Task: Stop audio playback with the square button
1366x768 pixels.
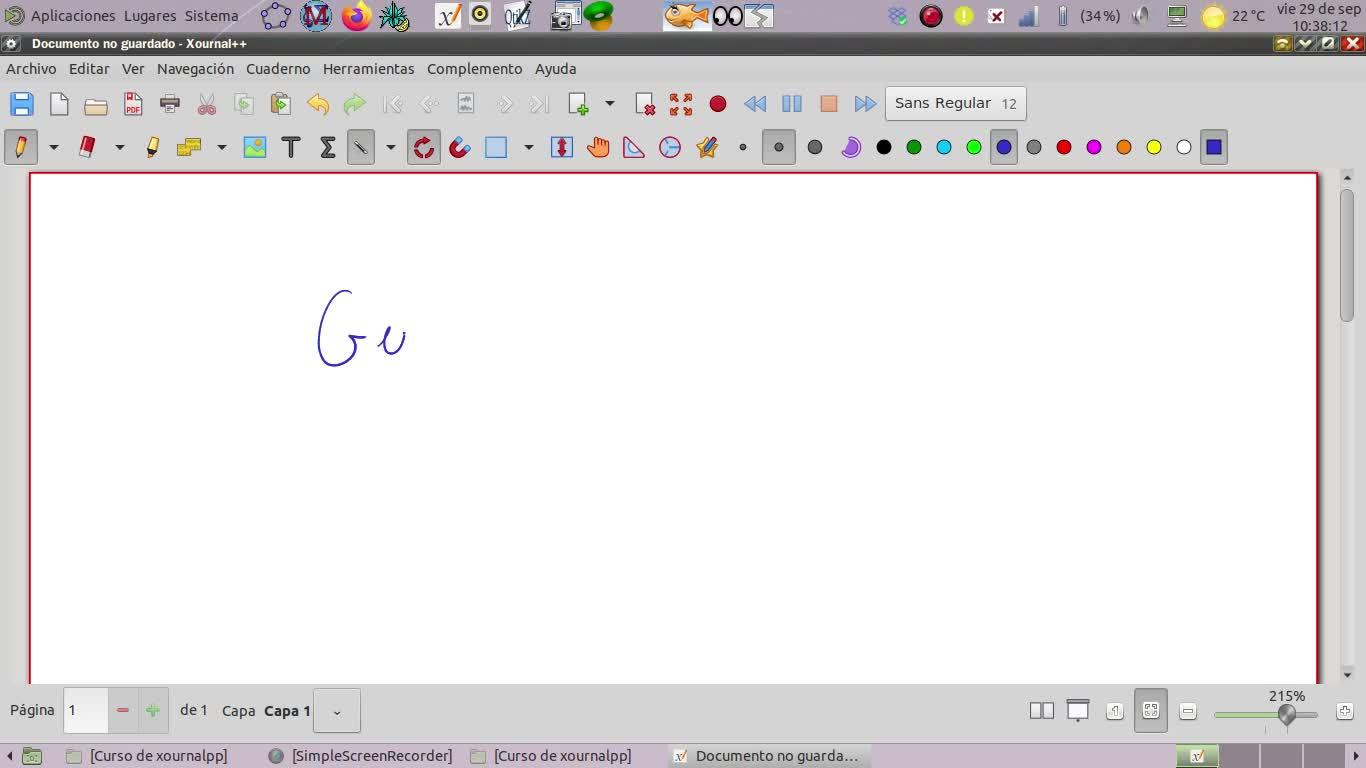Action: pos(829,104)
